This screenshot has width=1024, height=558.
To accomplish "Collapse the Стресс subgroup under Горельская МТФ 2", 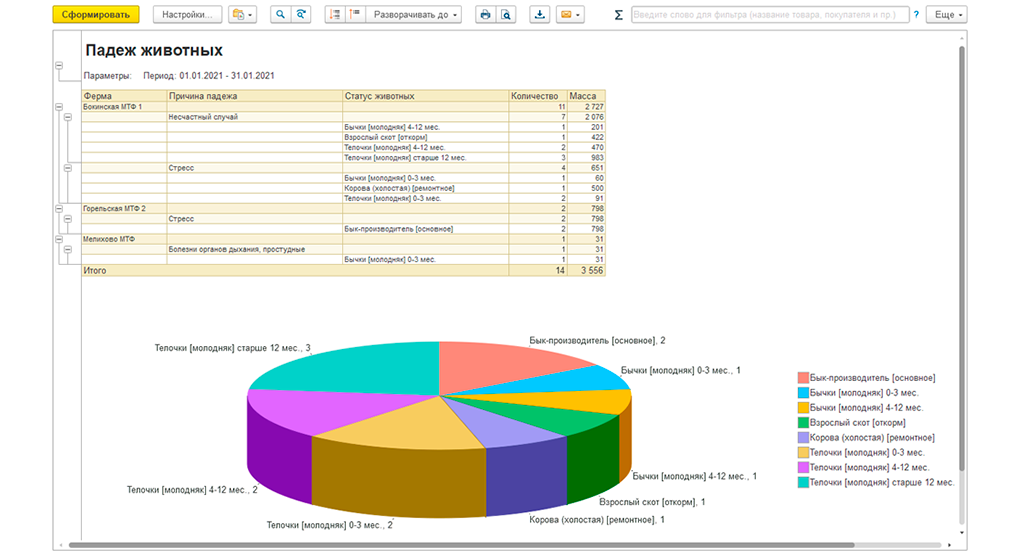I will click(68, 219).
